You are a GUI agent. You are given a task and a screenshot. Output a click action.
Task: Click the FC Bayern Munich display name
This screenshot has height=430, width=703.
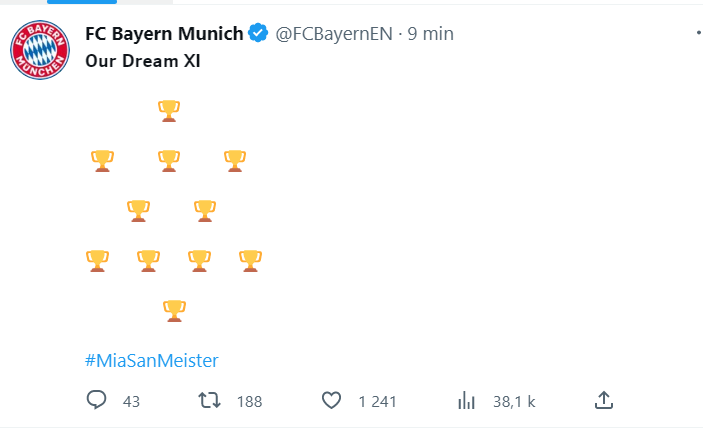[x=164, y=34]
